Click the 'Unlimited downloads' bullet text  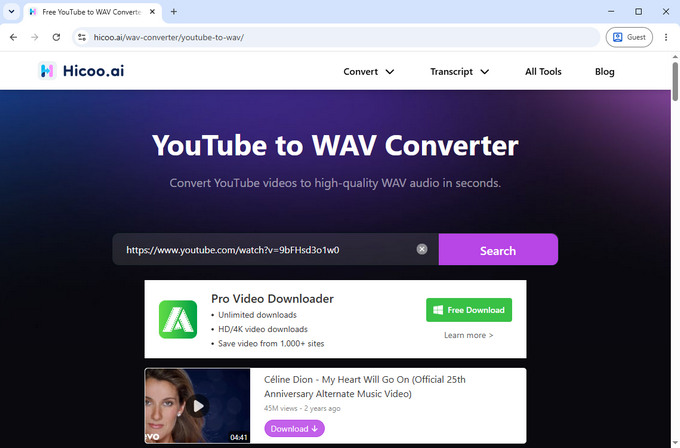click(257, 315)
